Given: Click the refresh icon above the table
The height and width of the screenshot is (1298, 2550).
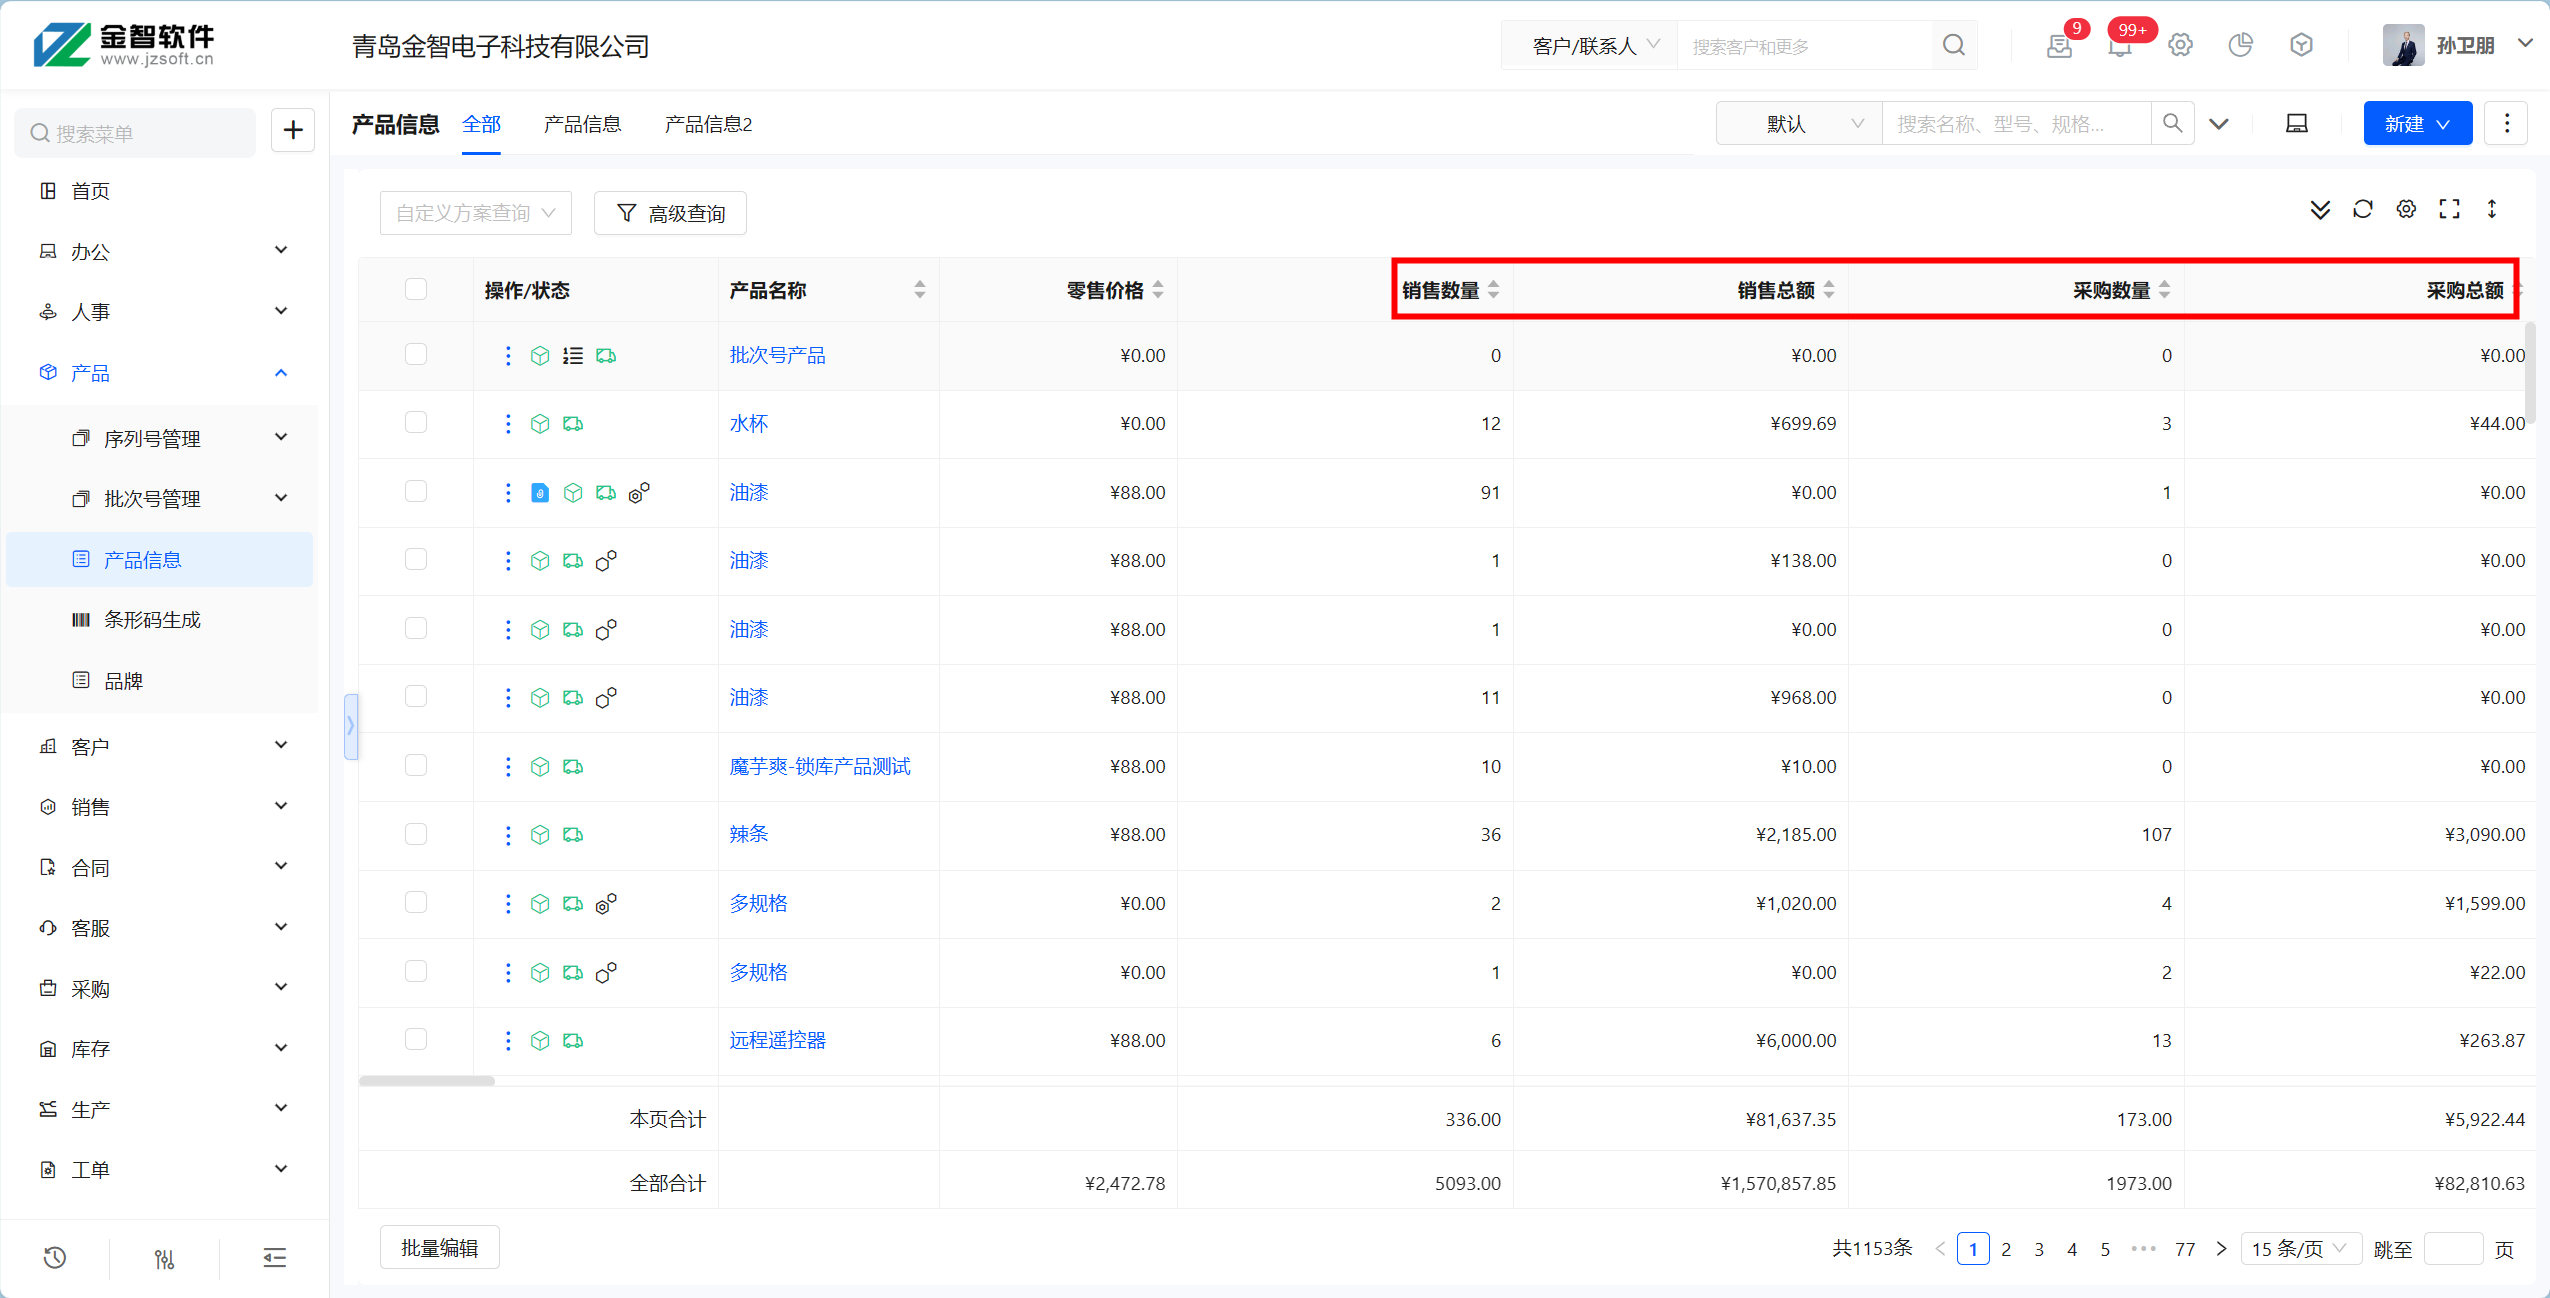Looking at the screenshot, I should pyautogui.click(x=2362, y=209).
